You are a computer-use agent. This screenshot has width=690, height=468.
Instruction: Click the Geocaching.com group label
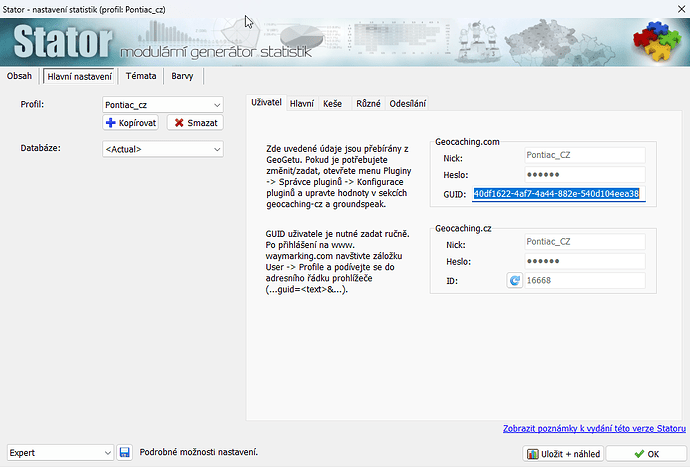click(467, 142)
